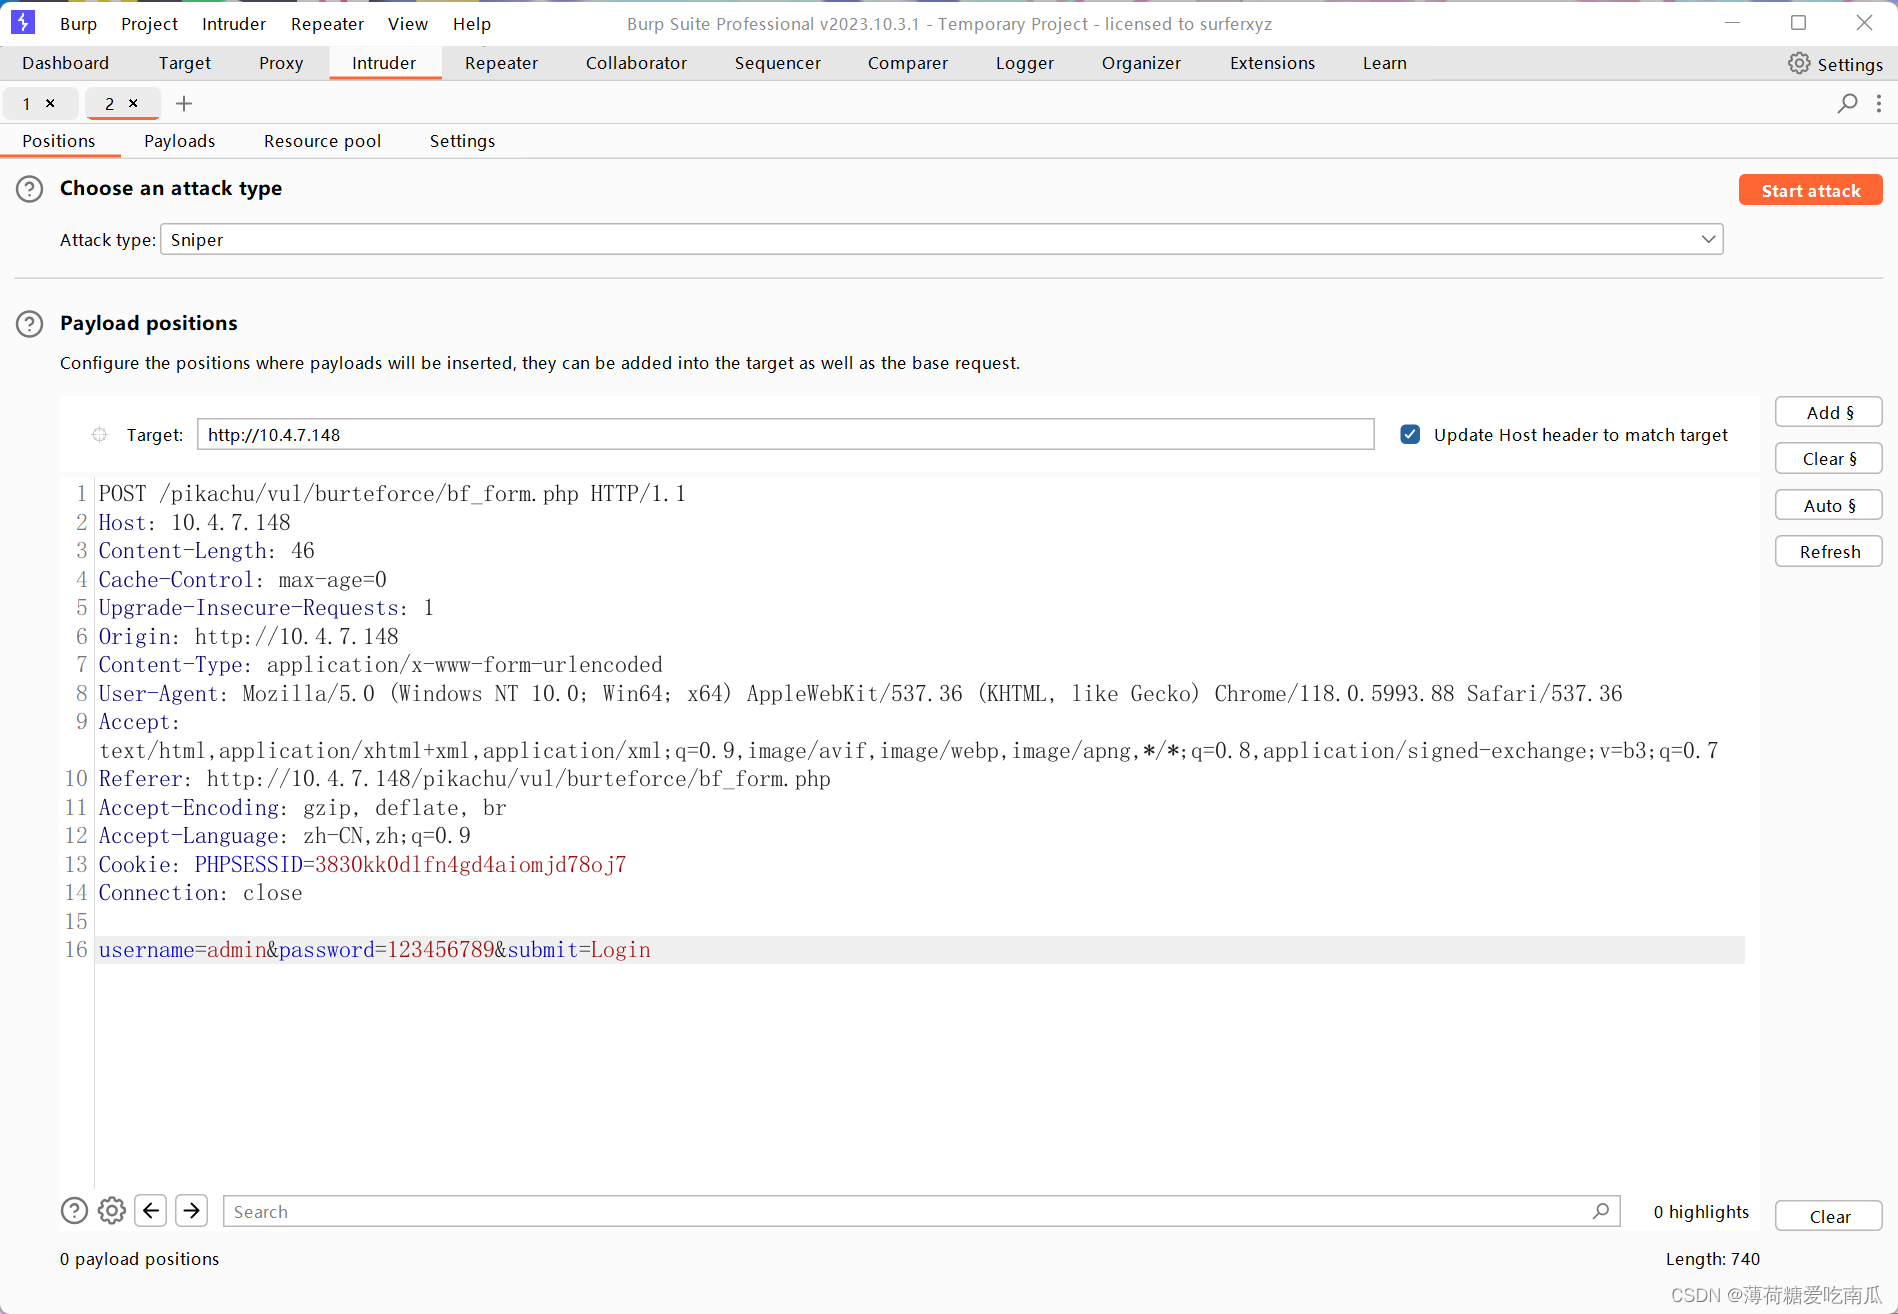Switch to the Target tab
1898x1314 pixels.
[185, 63]
